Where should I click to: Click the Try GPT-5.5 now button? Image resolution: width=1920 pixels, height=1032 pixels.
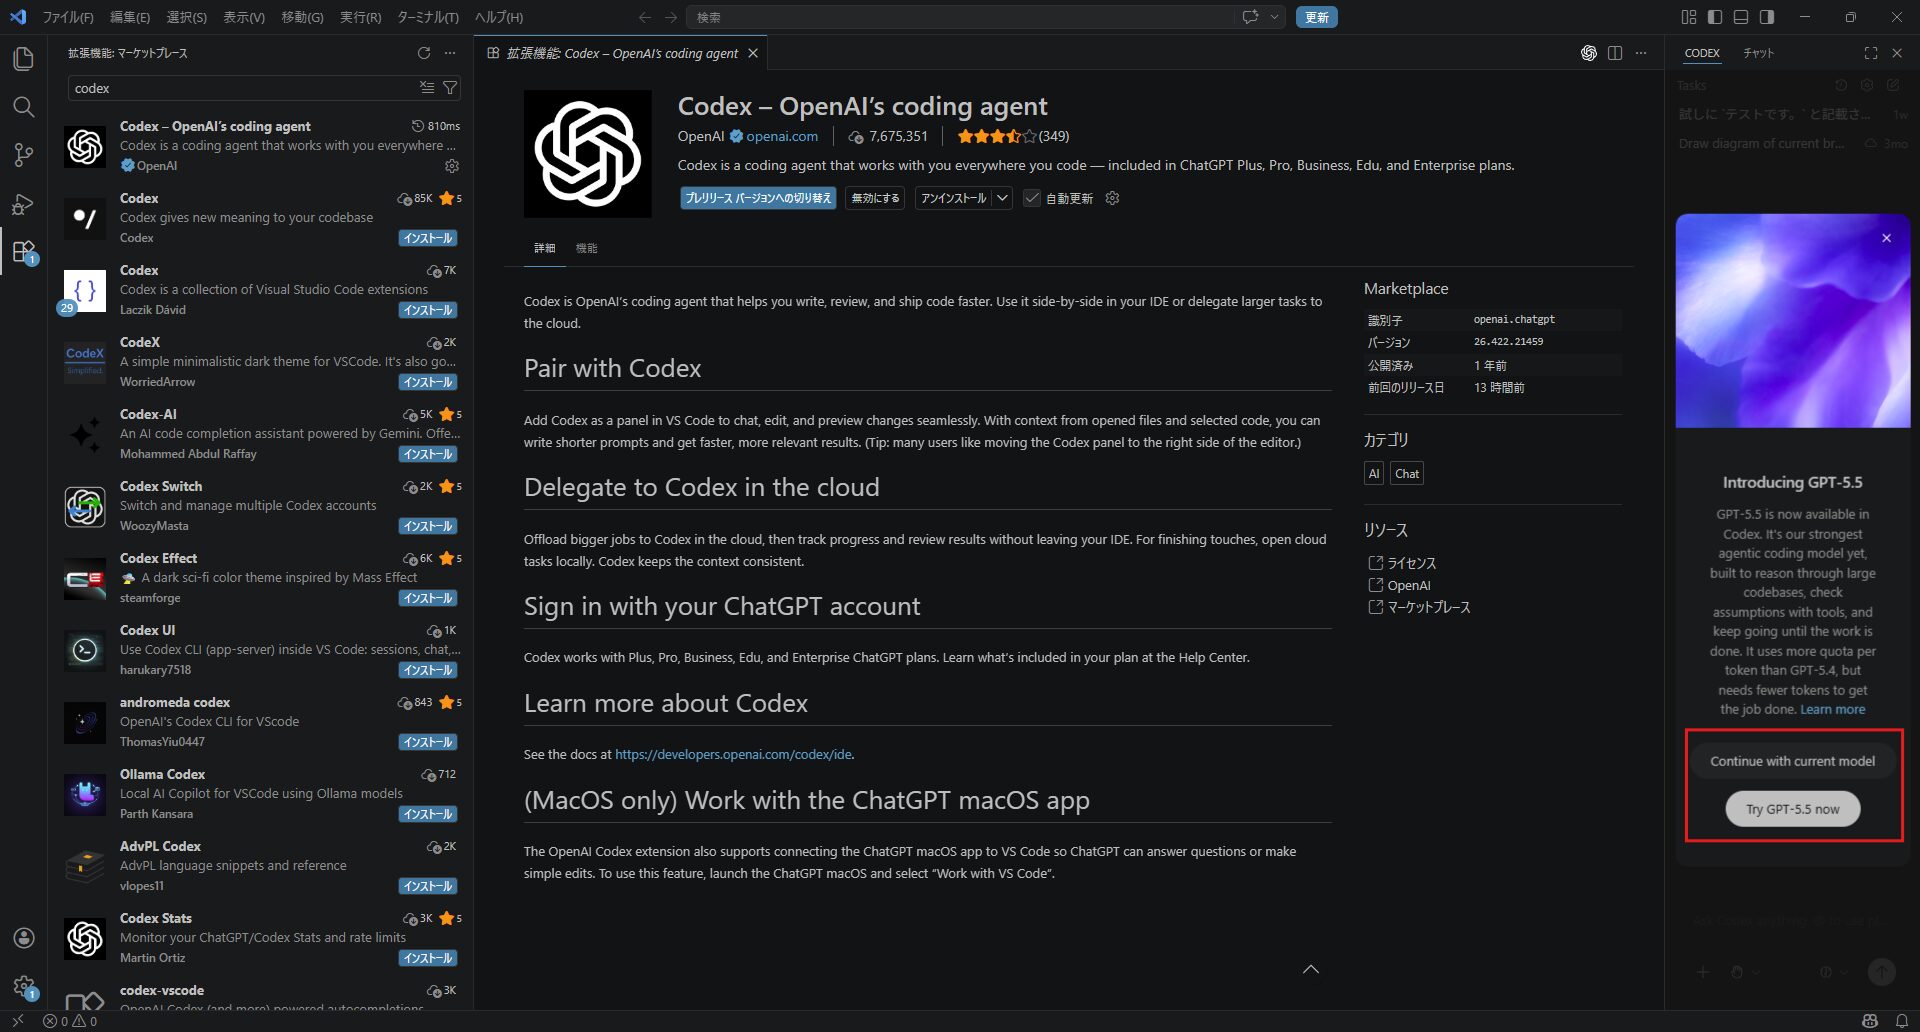click(x=1792, y=809)
